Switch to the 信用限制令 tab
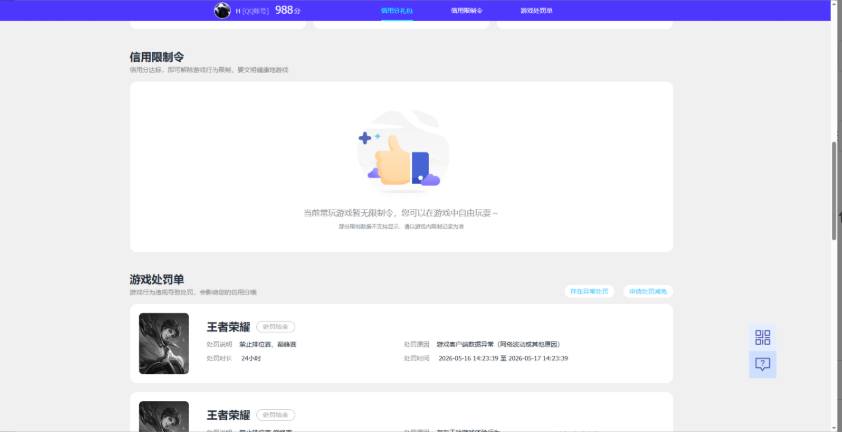The height and width of the screenshot is (432, 842). click(x=467, y=11)
